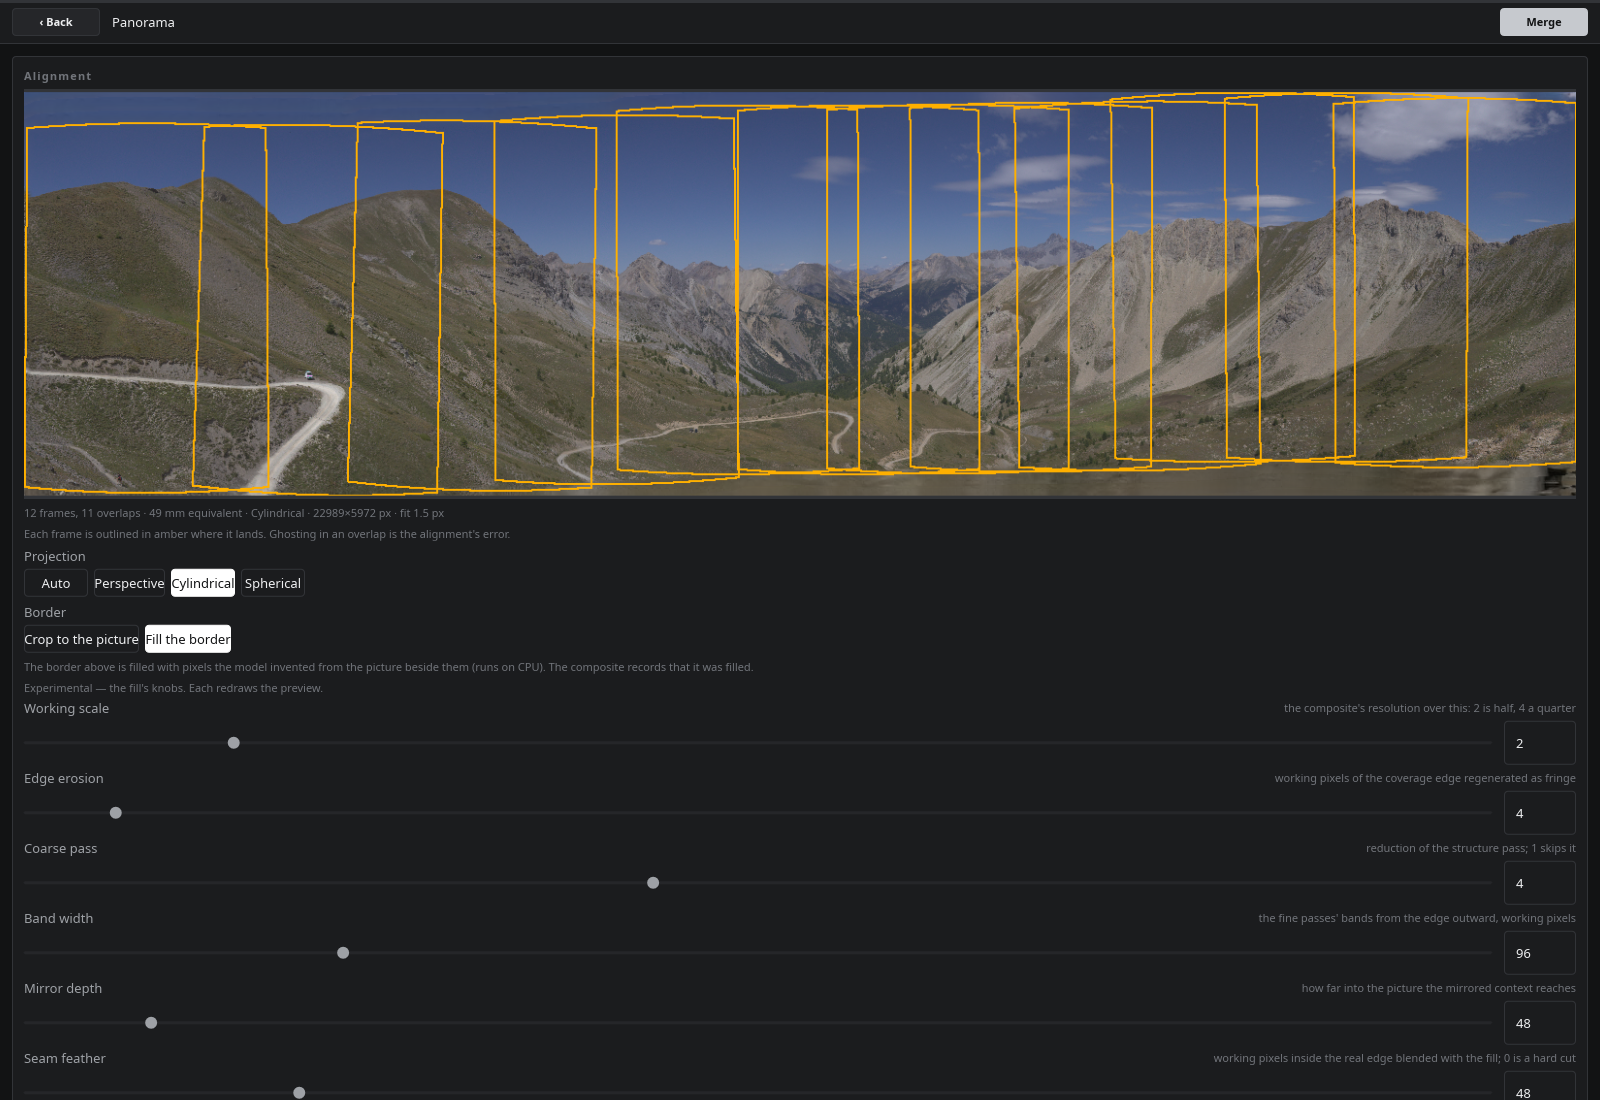Click the Merge button
This screenshot has height=1100, width=1600.
pos(1543,22)
